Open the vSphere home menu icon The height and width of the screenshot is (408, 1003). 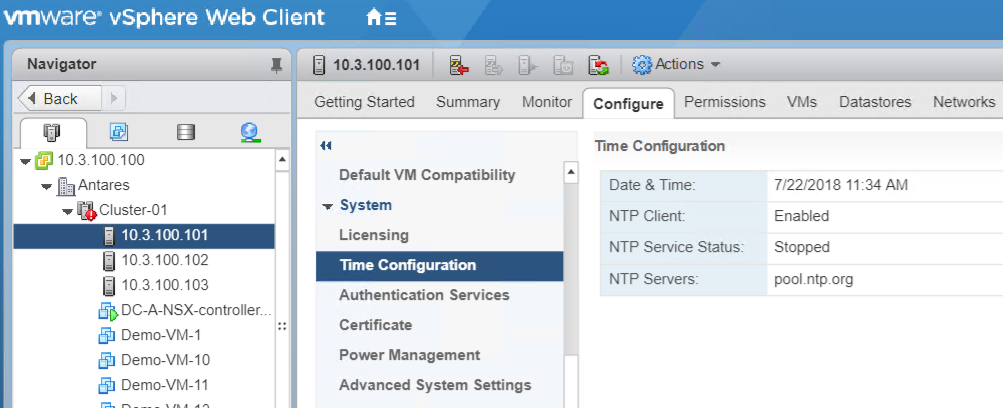(x=381, y=17)
